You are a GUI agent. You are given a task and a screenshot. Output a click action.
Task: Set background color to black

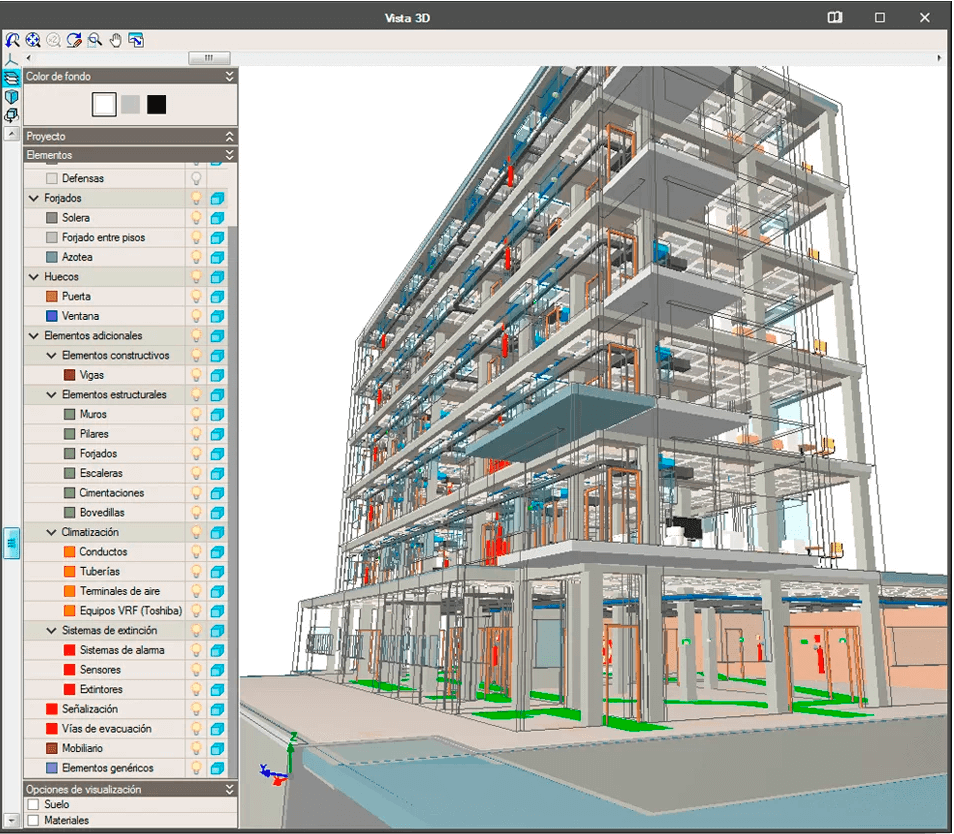click(x=156, y=104)
